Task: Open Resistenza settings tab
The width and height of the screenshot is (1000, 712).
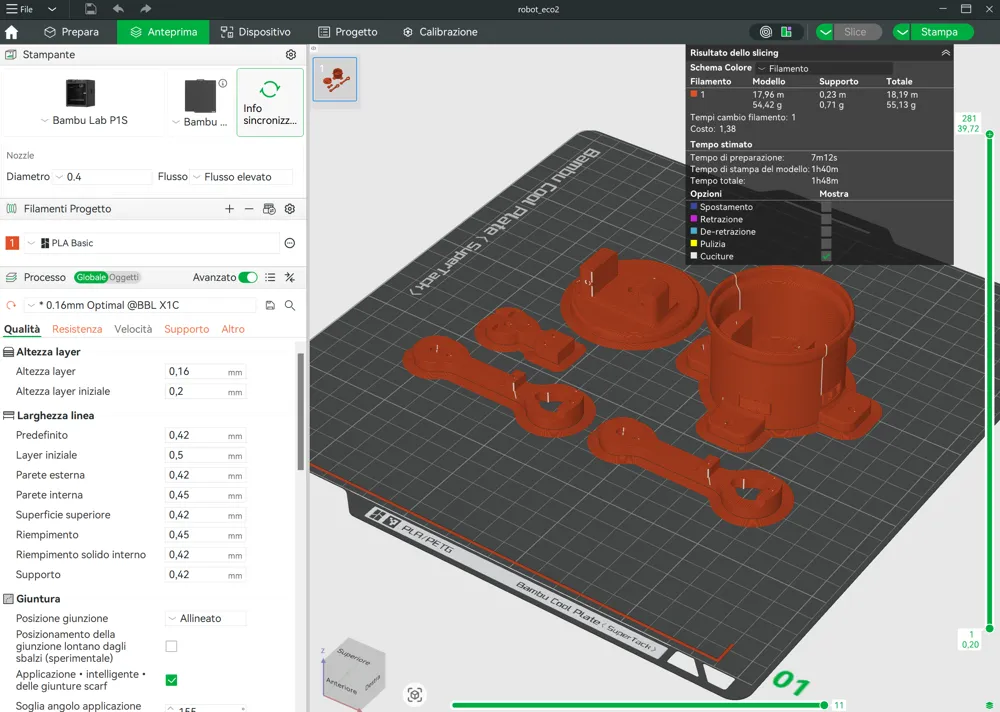Action: click(x=77, y=329)
